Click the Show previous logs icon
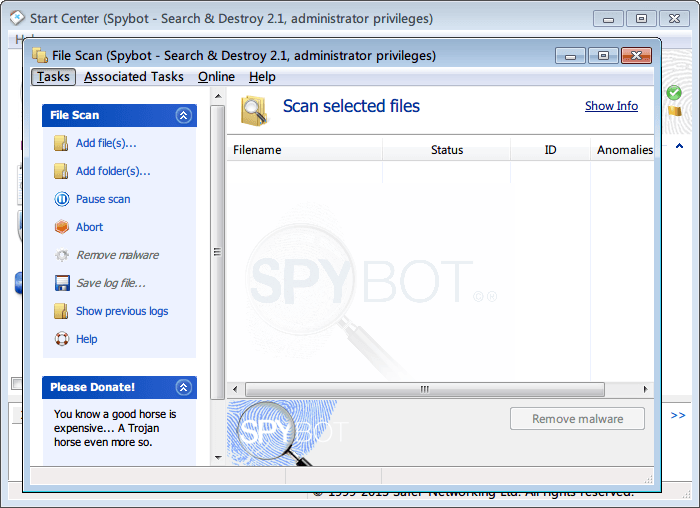 61,311
